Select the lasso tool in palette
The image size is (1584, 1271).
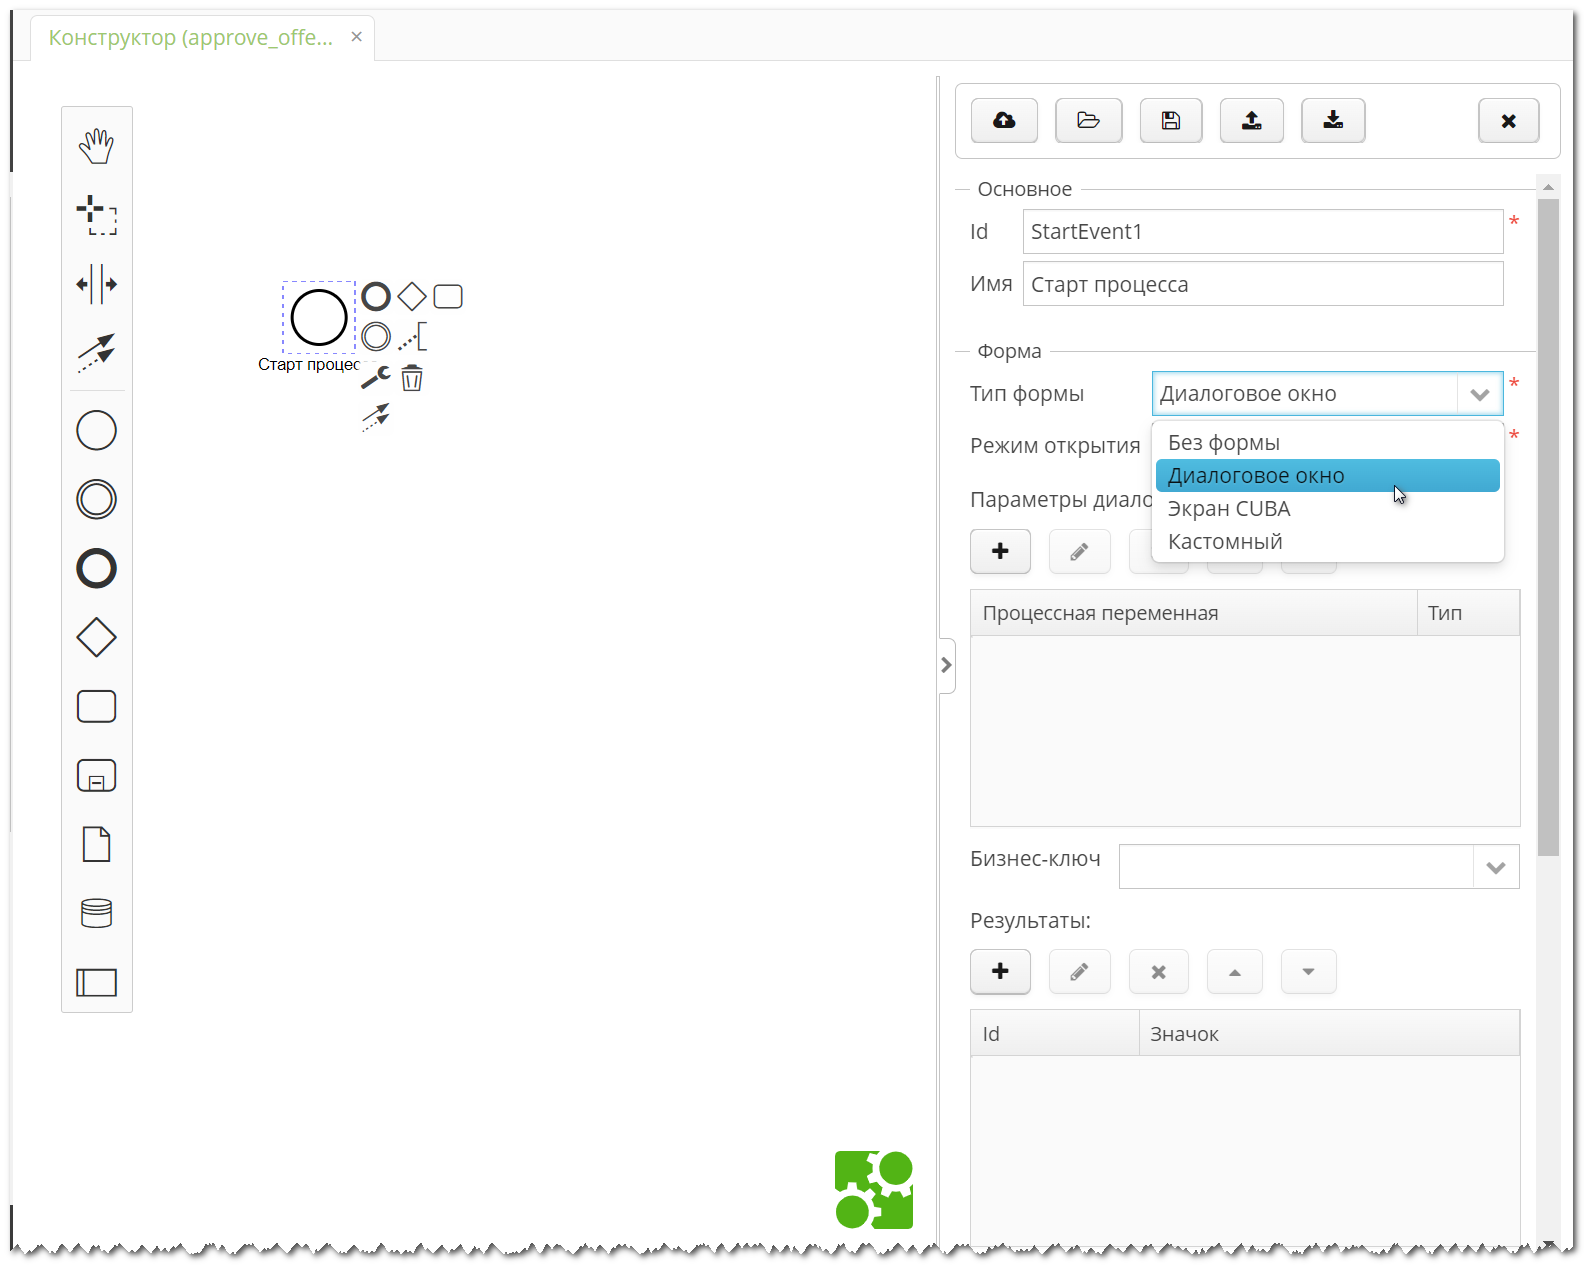coord(97,215)
